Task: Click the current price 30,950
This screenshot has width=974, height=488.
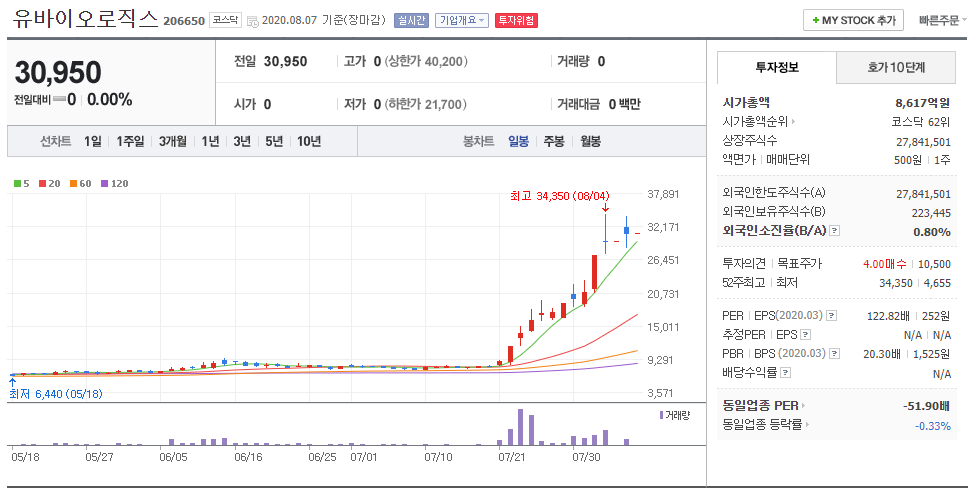Action: [x=58, y=73]
